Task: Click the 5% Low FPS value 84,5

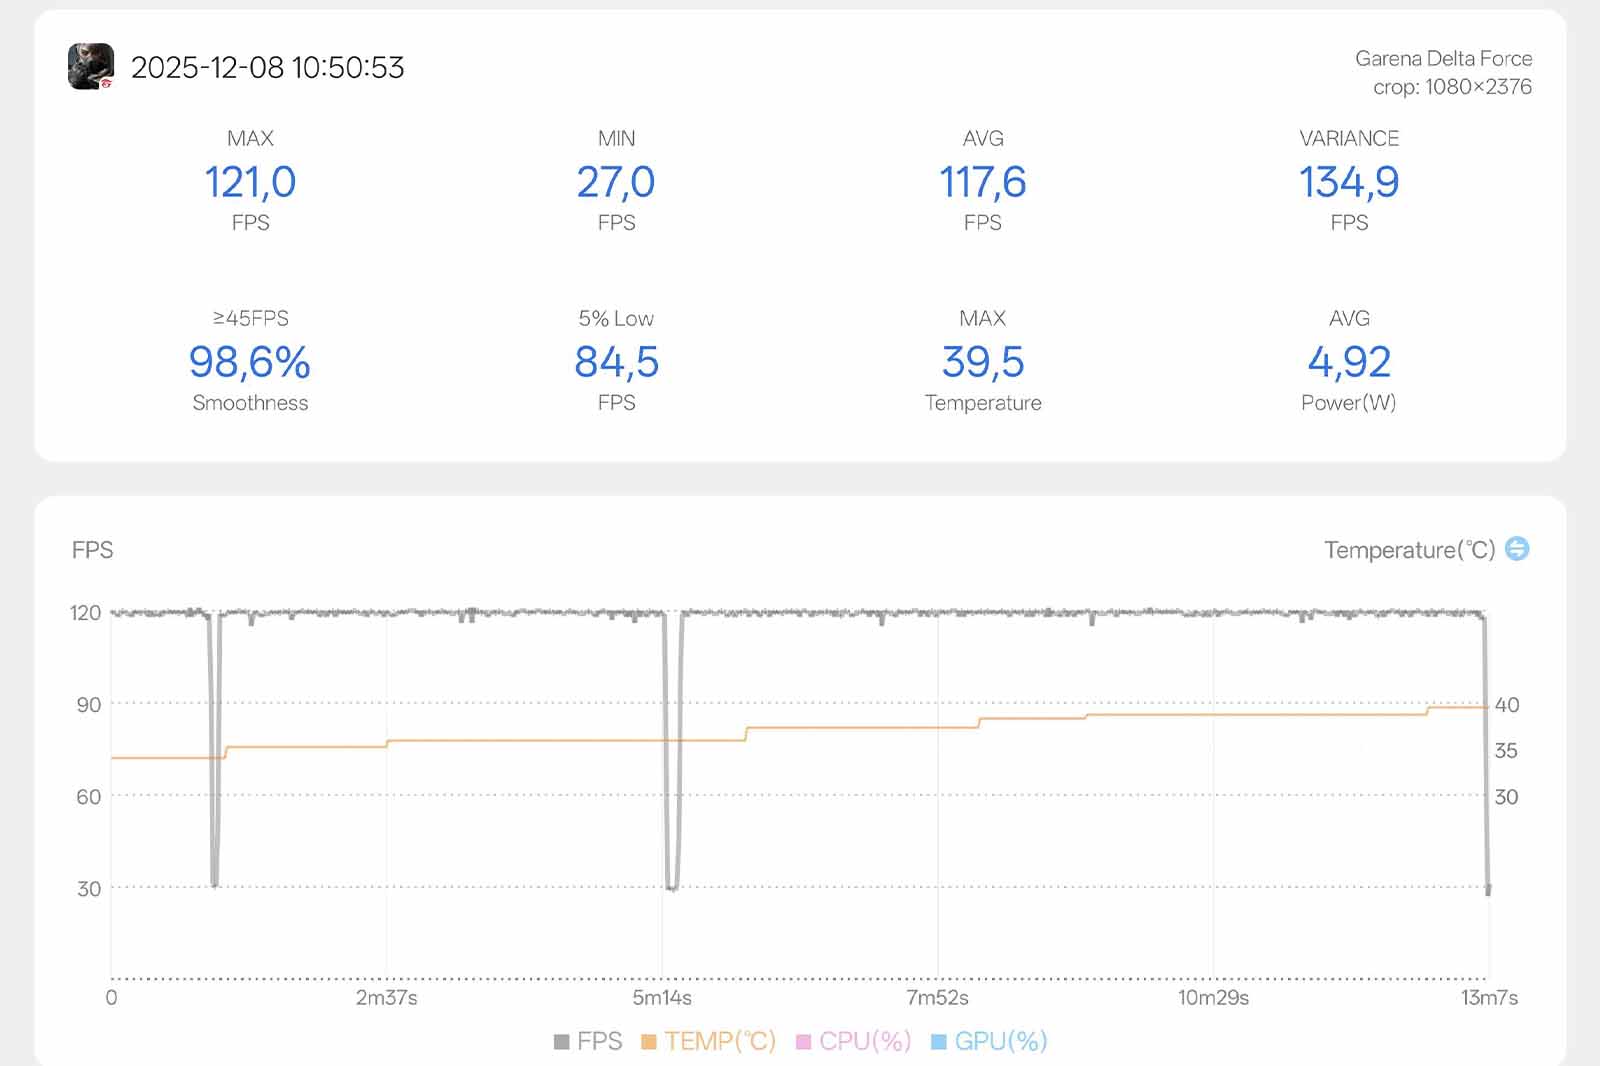Action: [x=616, y=362]
